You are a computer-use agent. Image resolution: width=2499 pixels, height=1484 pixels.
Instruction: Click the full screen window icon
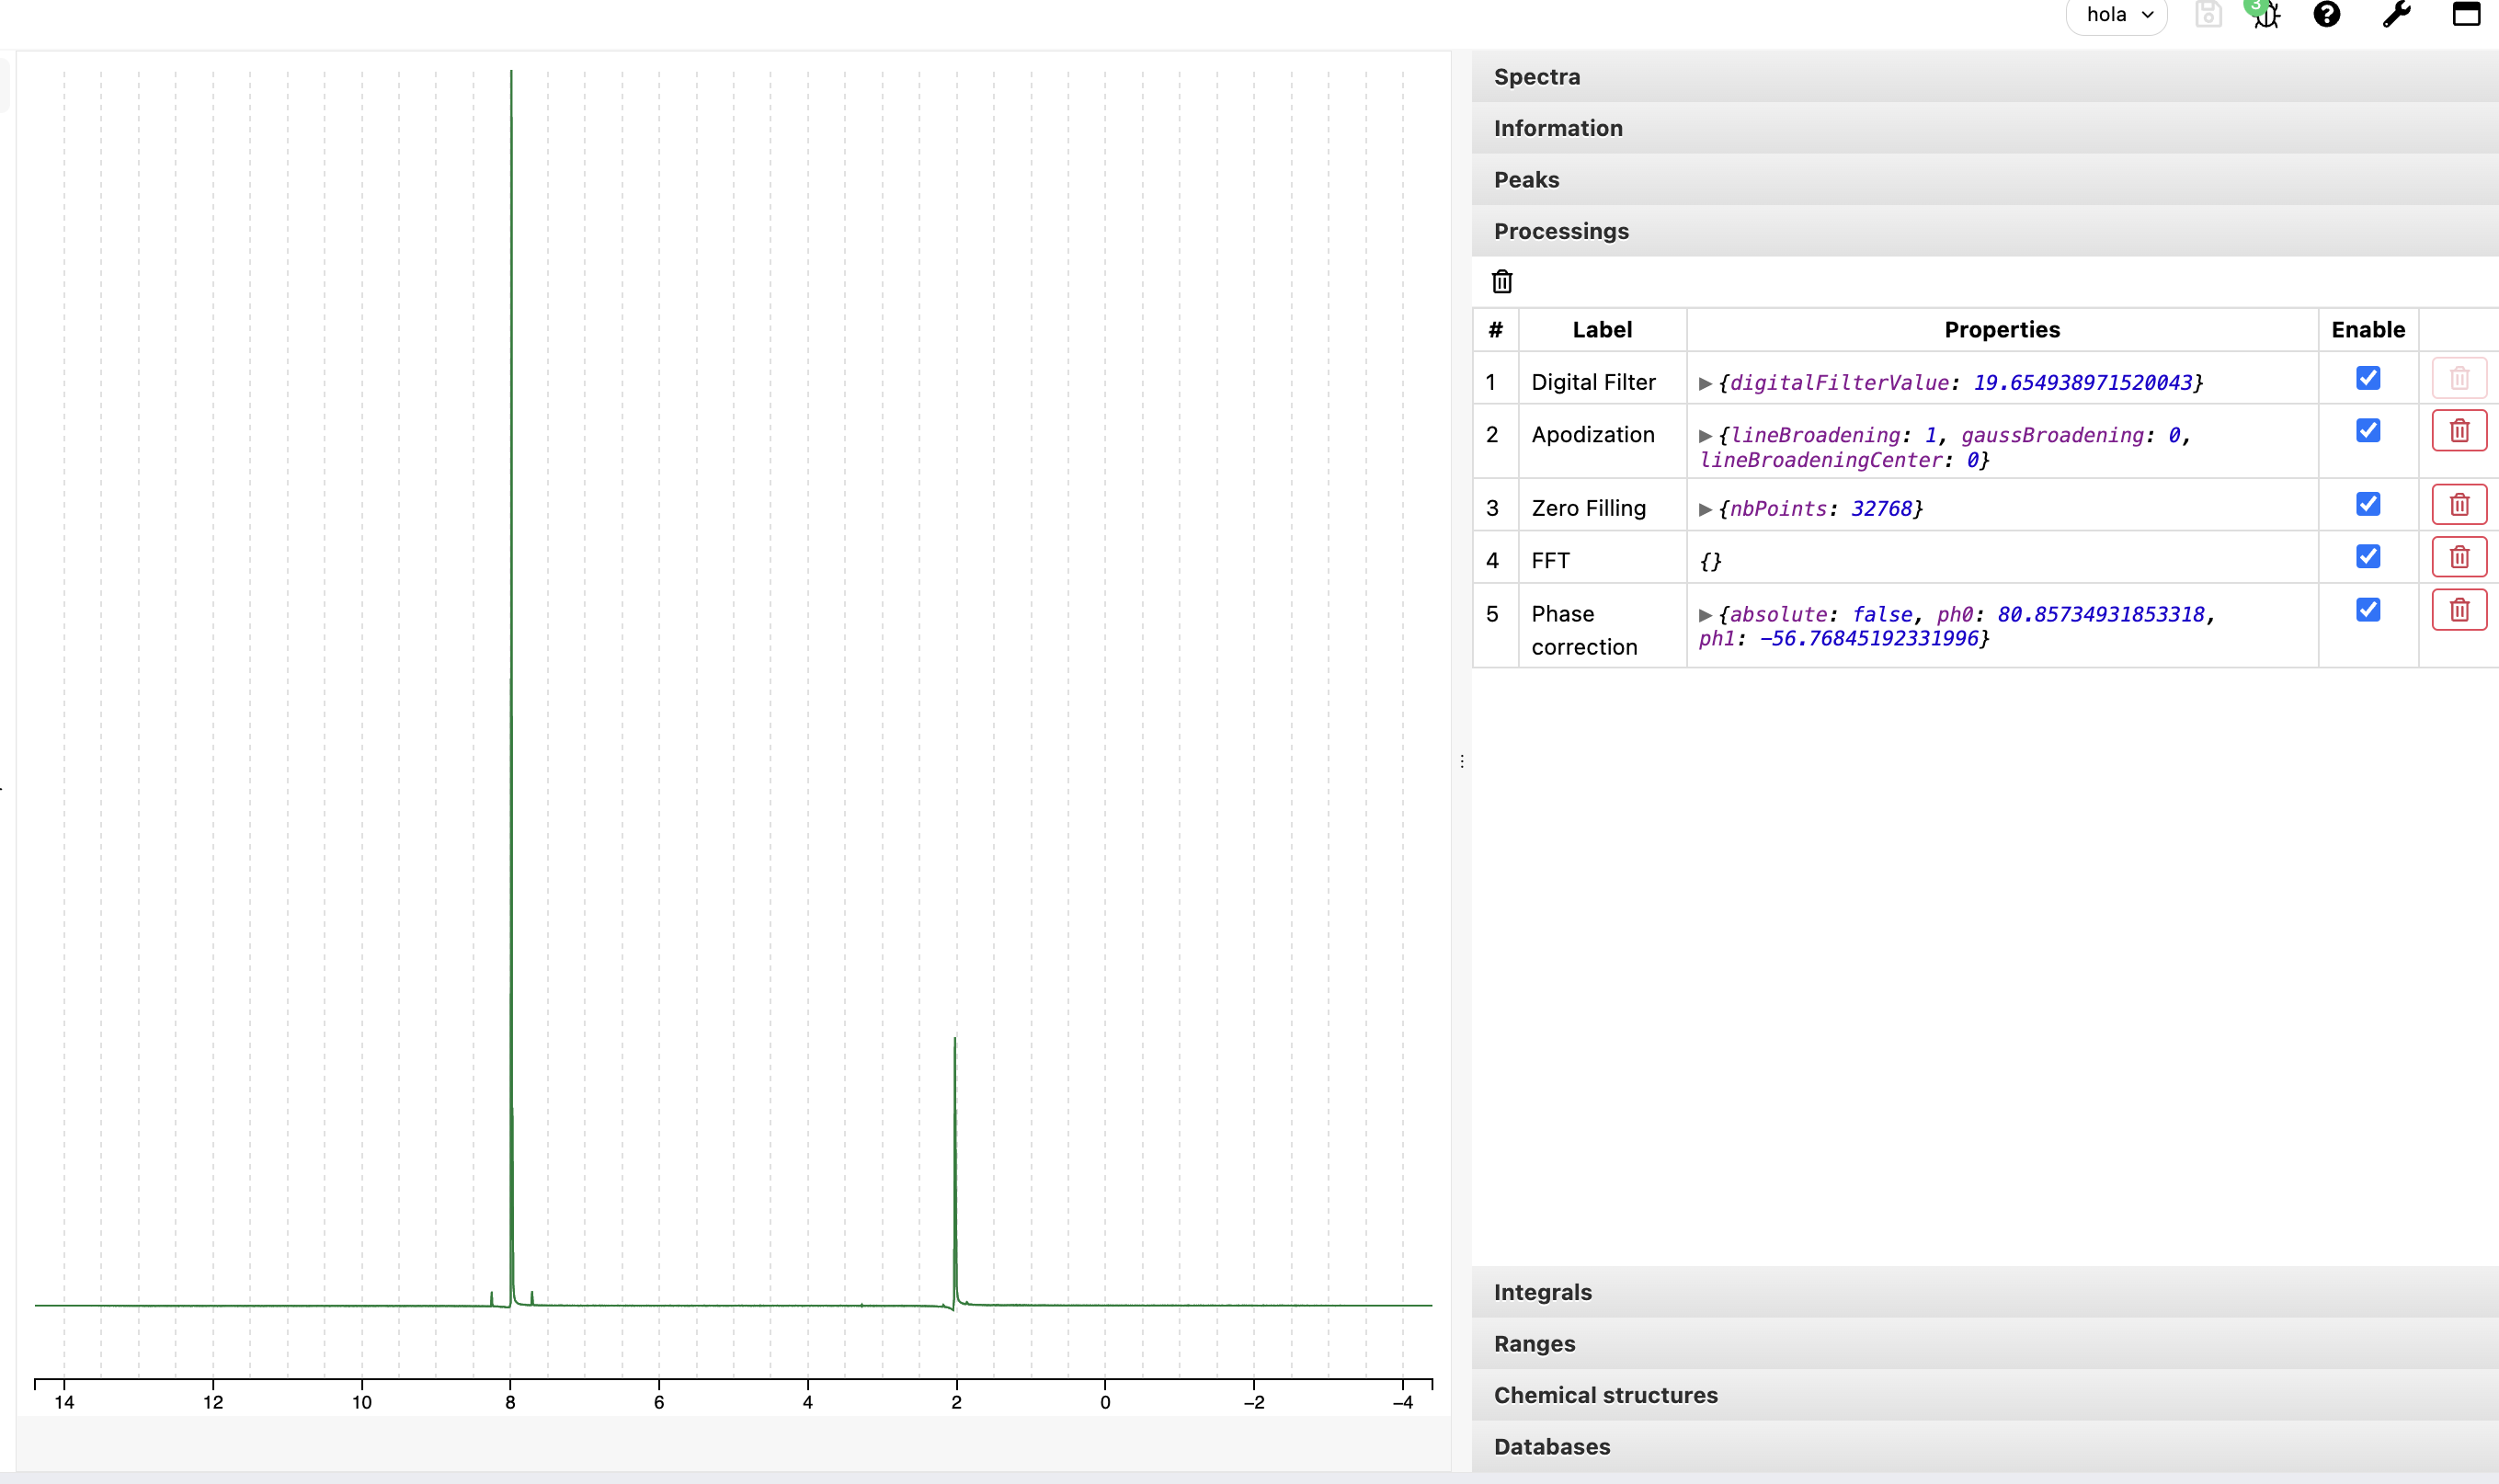2465,15
